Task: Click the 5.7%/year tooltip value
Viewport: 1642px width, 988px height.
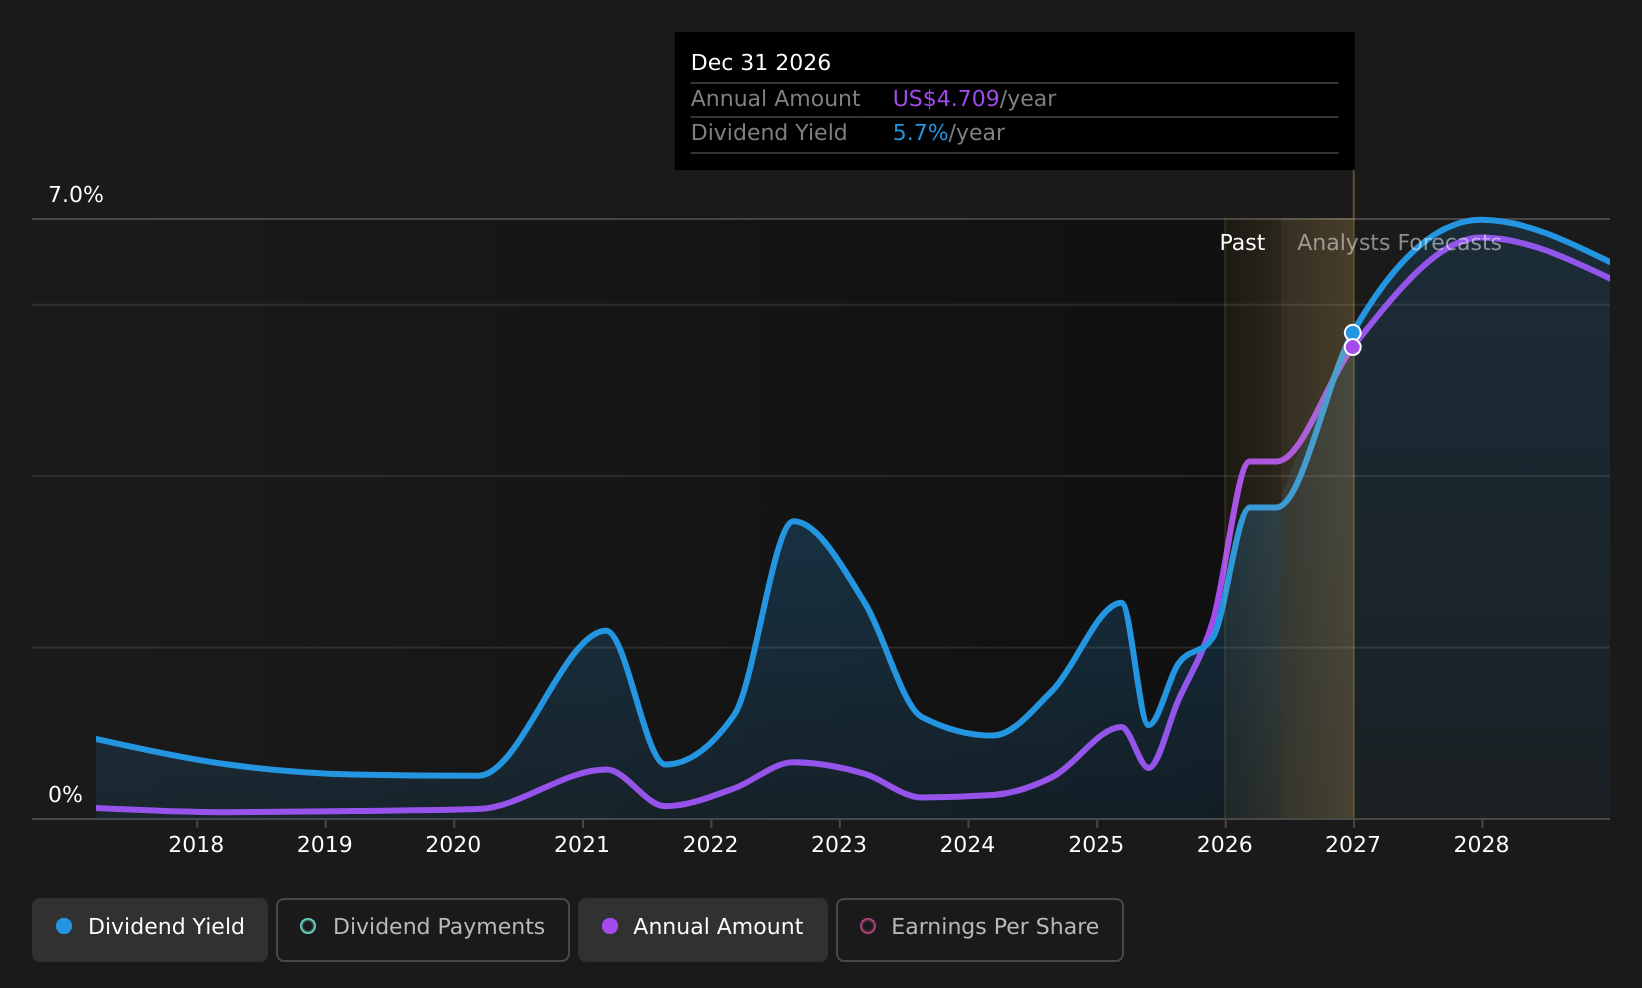Action: (x=948, y=133)
